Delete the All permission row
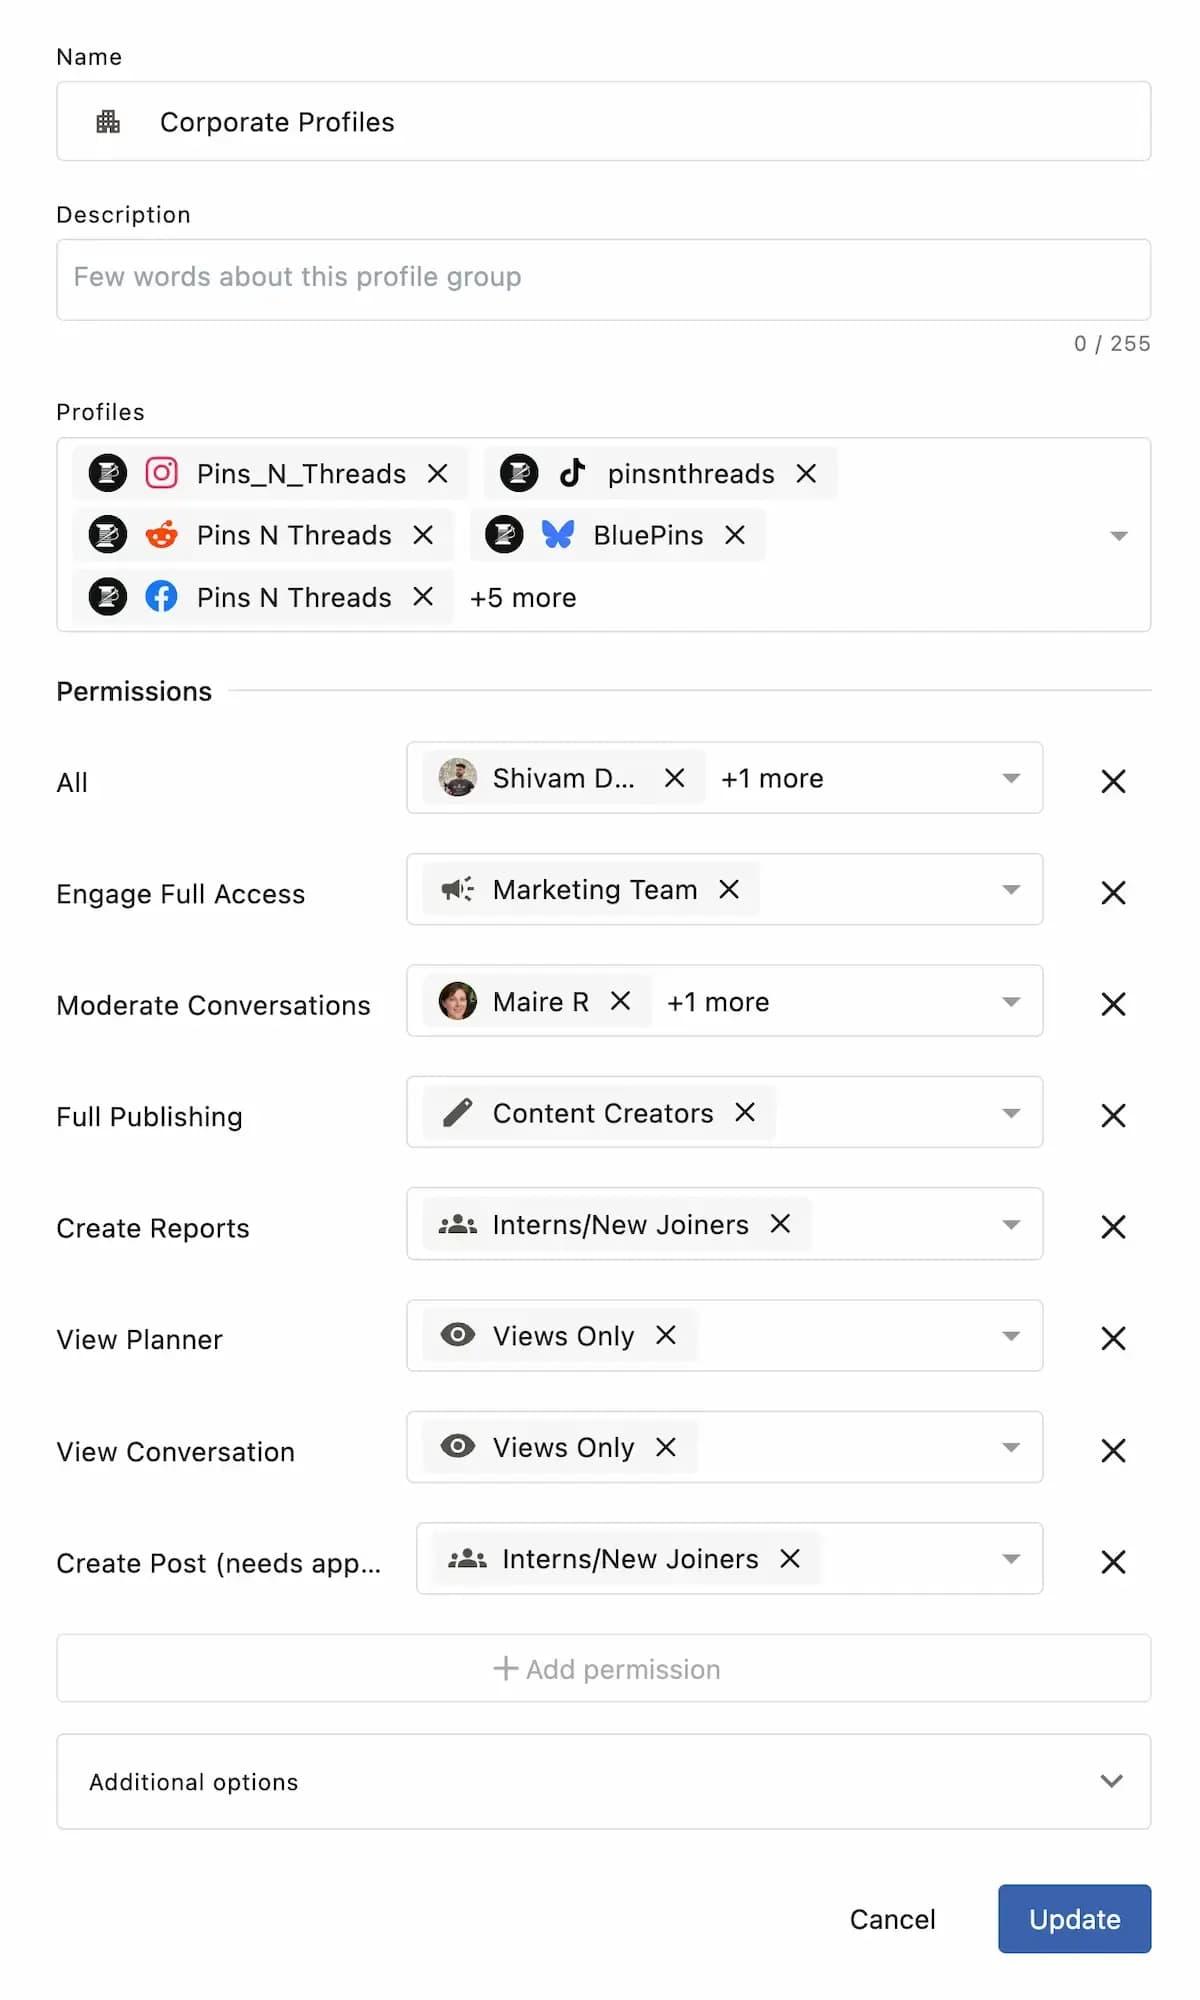Screen dimensions: 1200x2000 1113,781
